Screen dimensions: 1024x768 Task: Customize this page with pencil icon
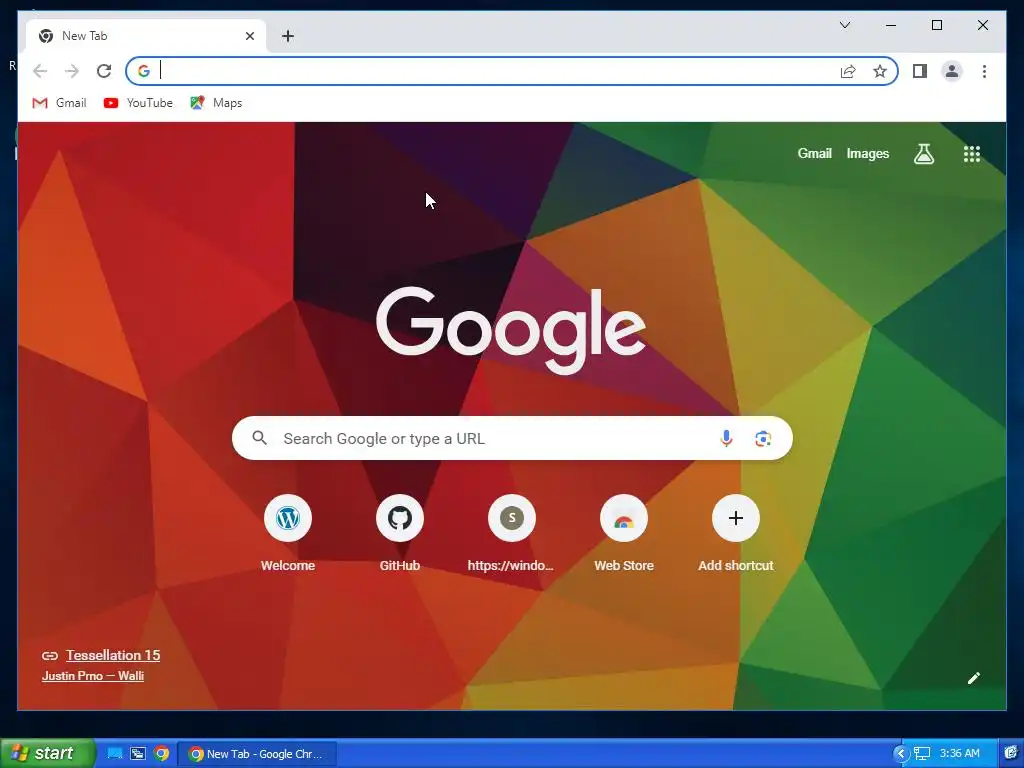(974, 678)
